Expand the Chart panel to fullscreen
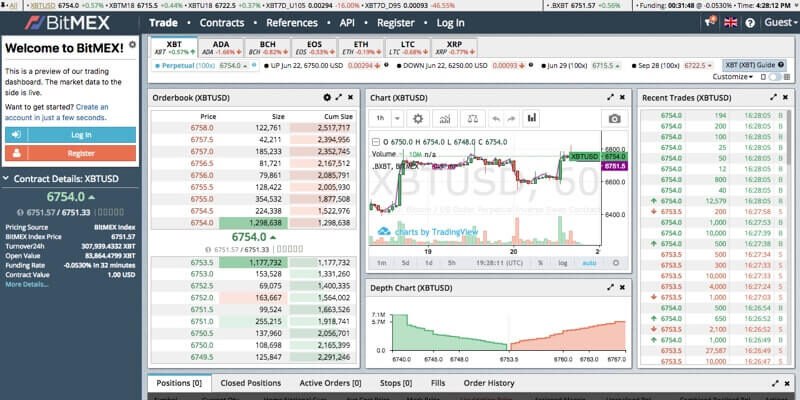The height and width of the screenshot is (400, 800). coord(610,97)
